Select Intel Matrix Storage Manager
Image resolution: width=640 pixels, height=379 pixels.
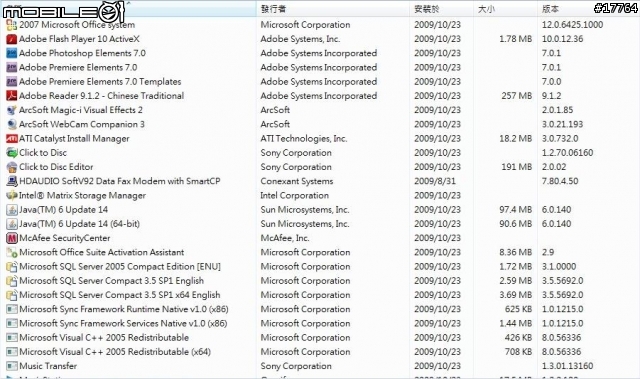coord(82,195)
